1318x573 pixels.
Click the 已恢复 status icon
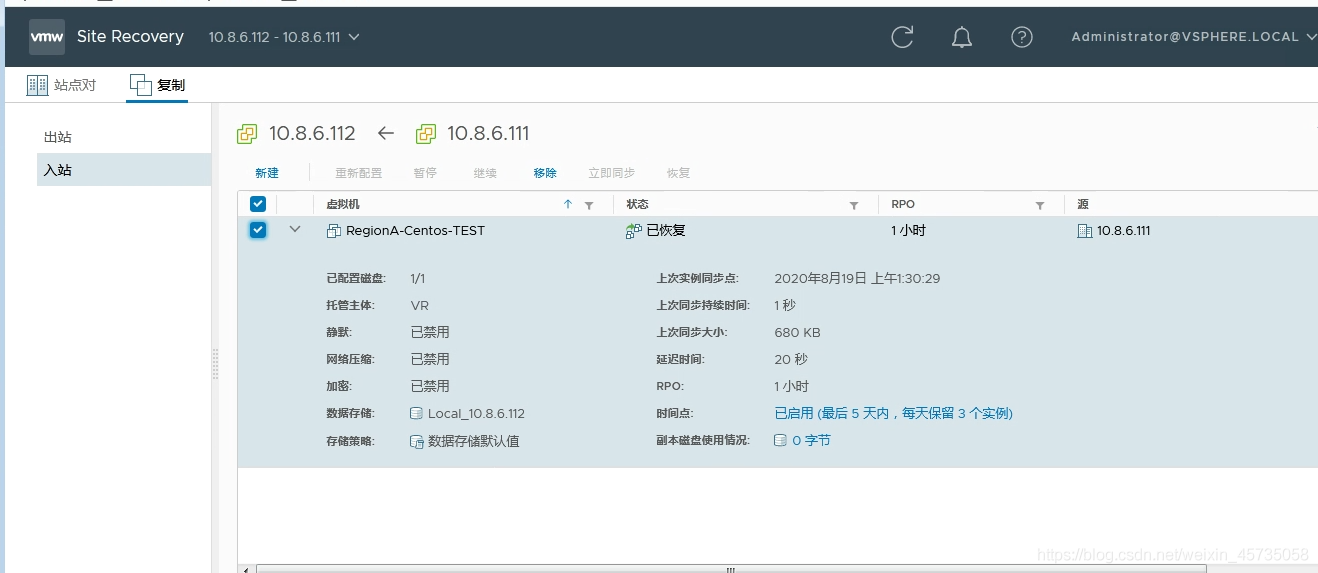(634, 231)
